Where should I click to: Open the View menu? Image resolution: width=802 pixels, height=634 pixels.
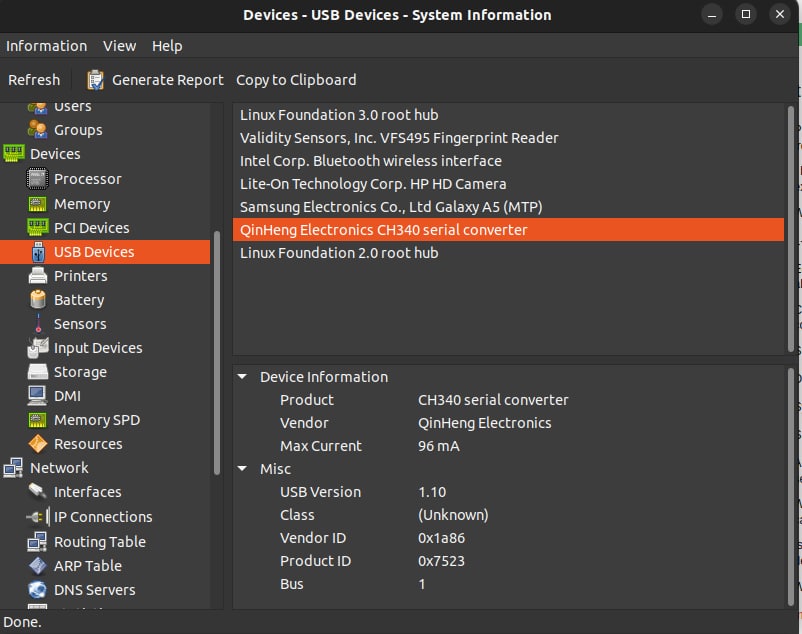(x=119, y=46)
